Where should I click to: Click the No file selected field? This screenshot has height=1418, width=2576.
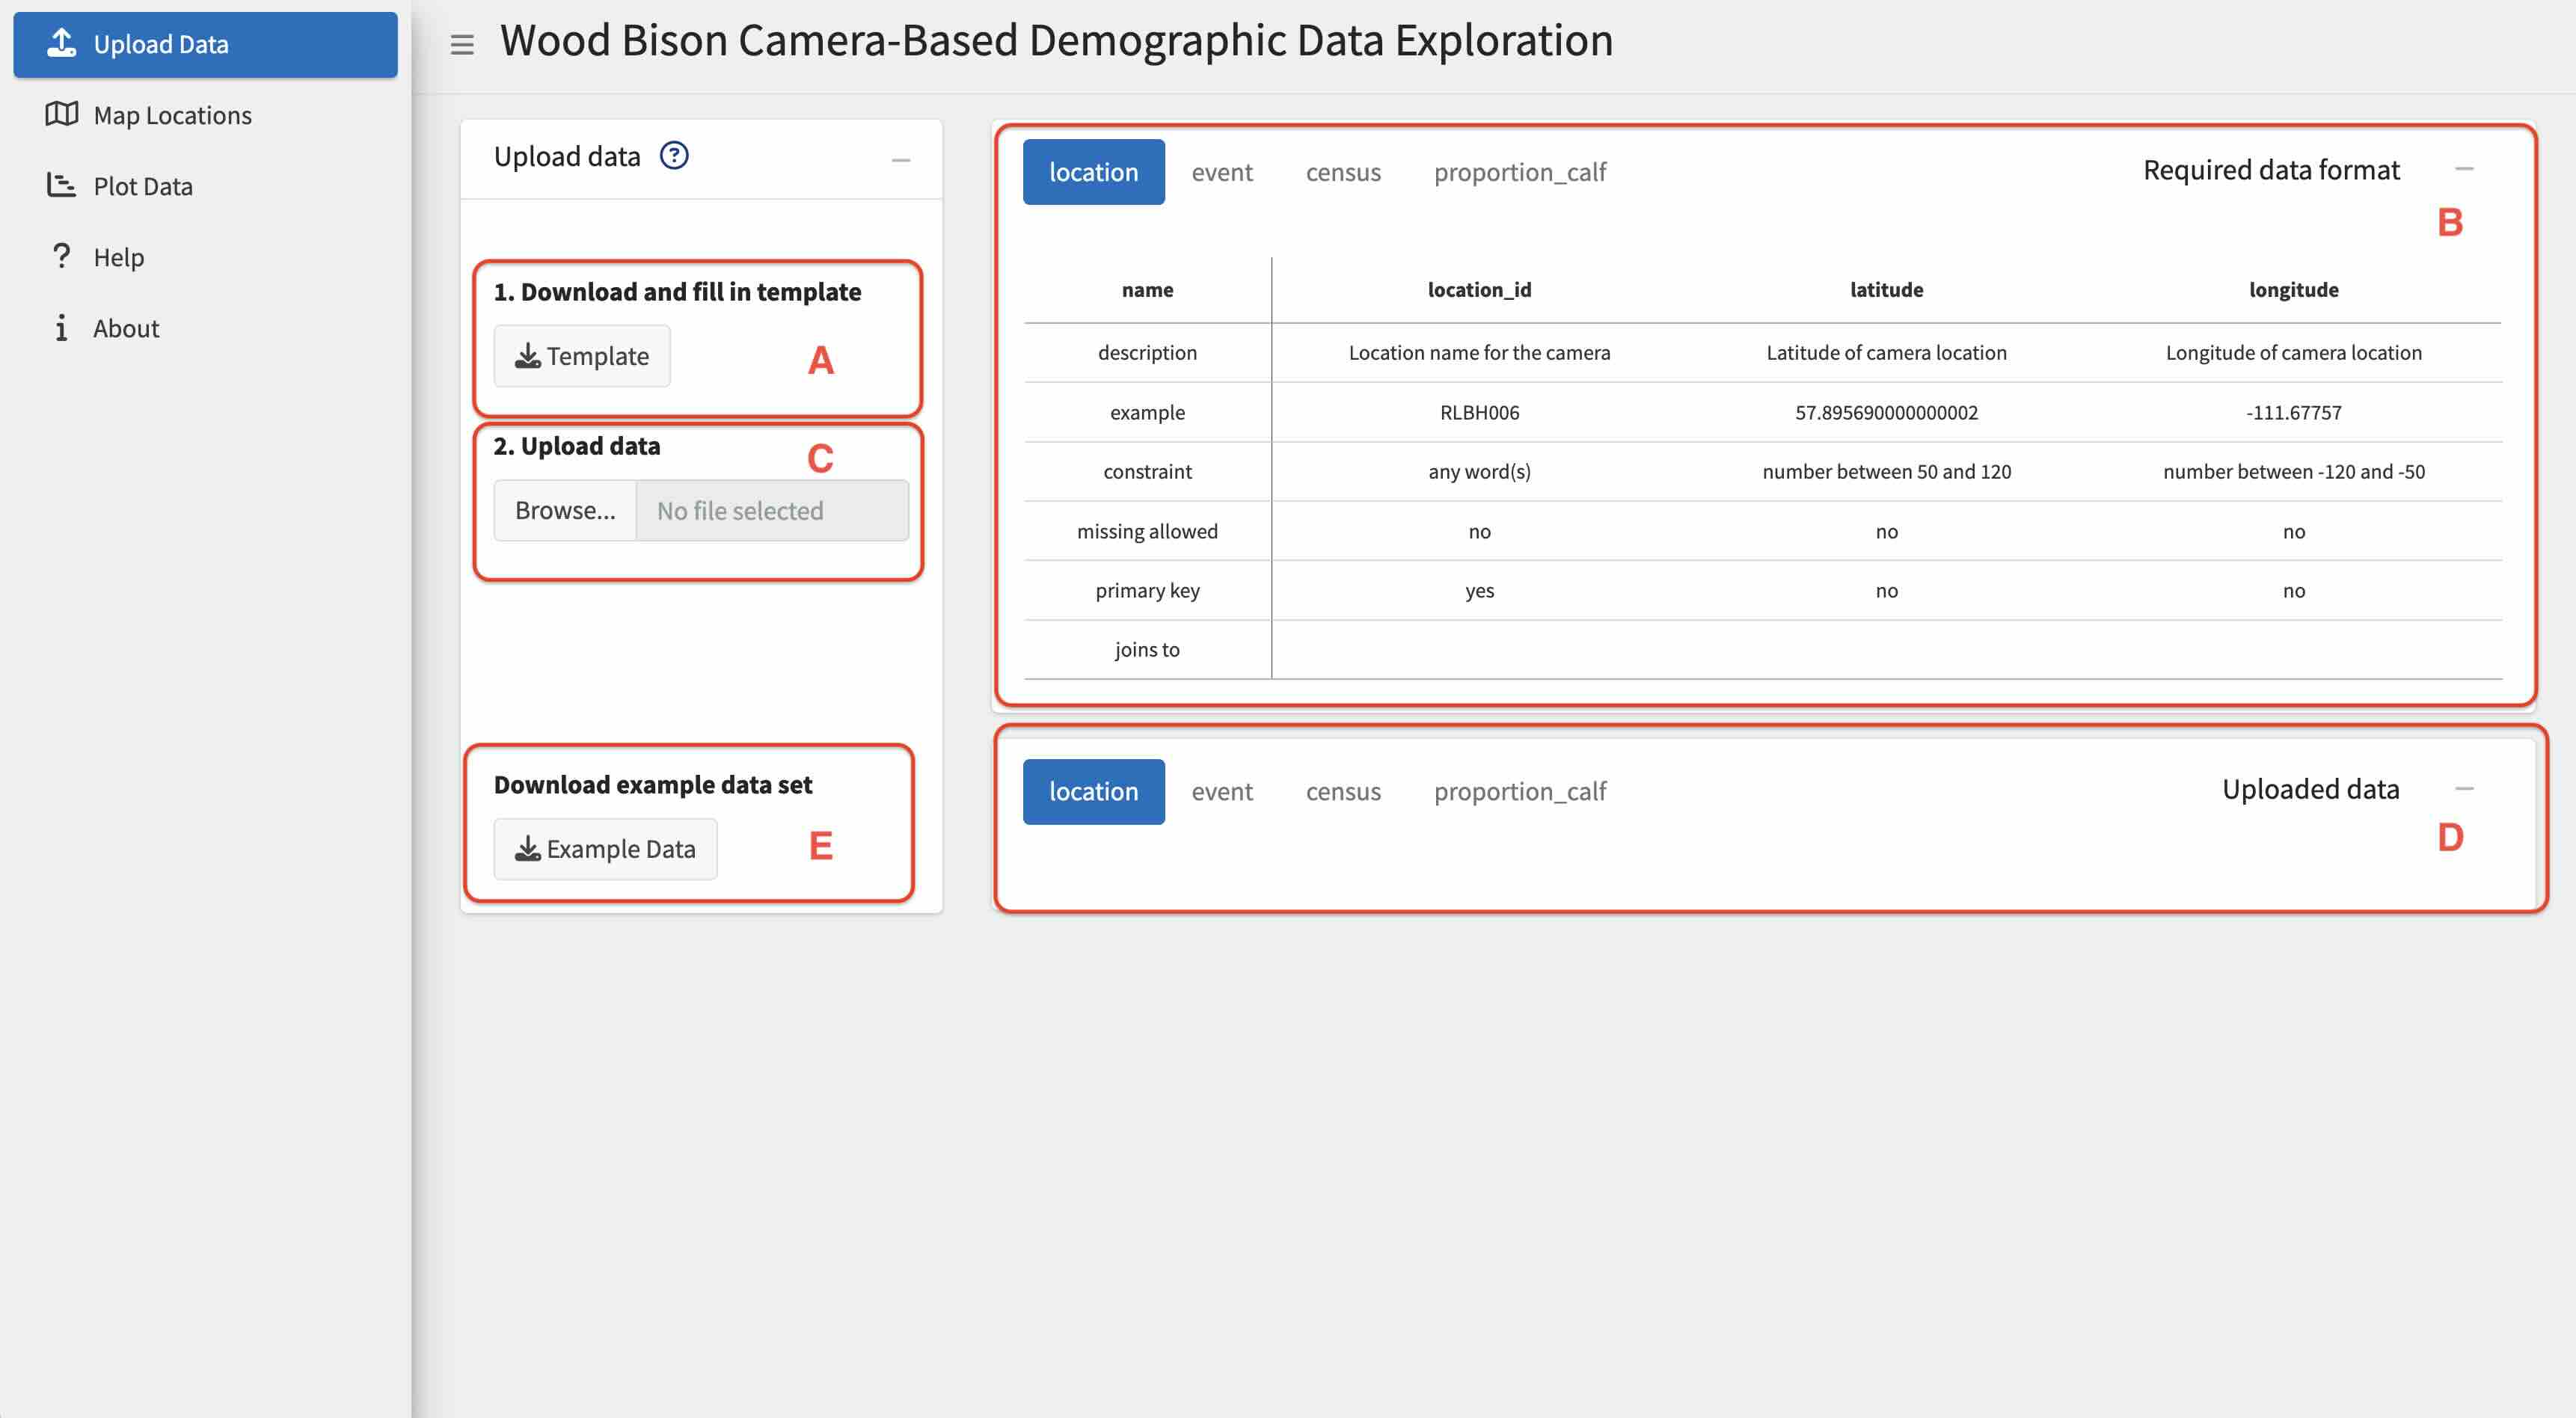pos(772,511)
